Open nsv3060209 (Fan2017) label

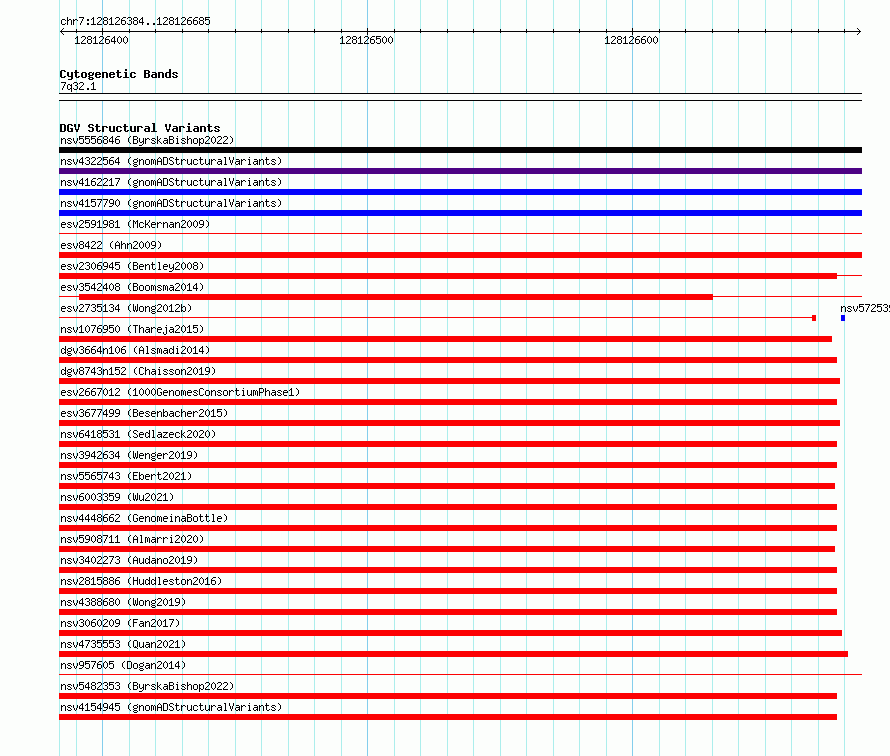point(120,623)
